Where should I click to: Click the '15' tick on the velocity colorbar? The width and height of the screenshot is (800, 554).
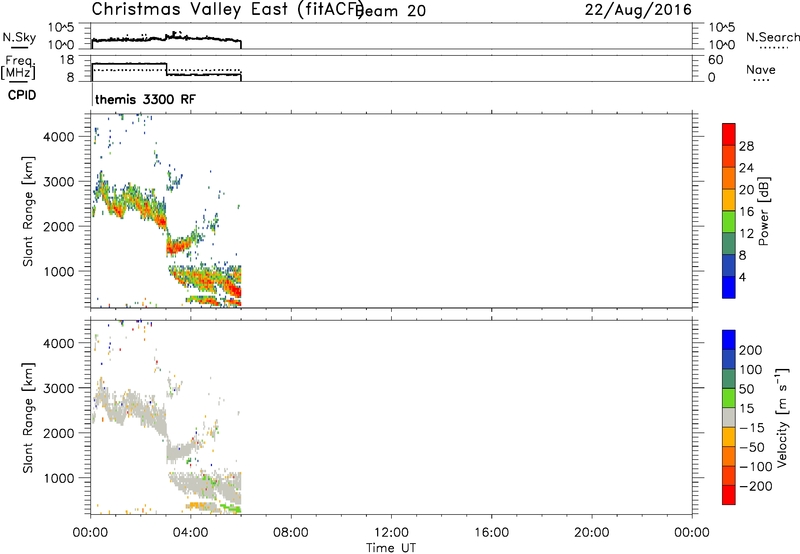click(x=746, y=408)
